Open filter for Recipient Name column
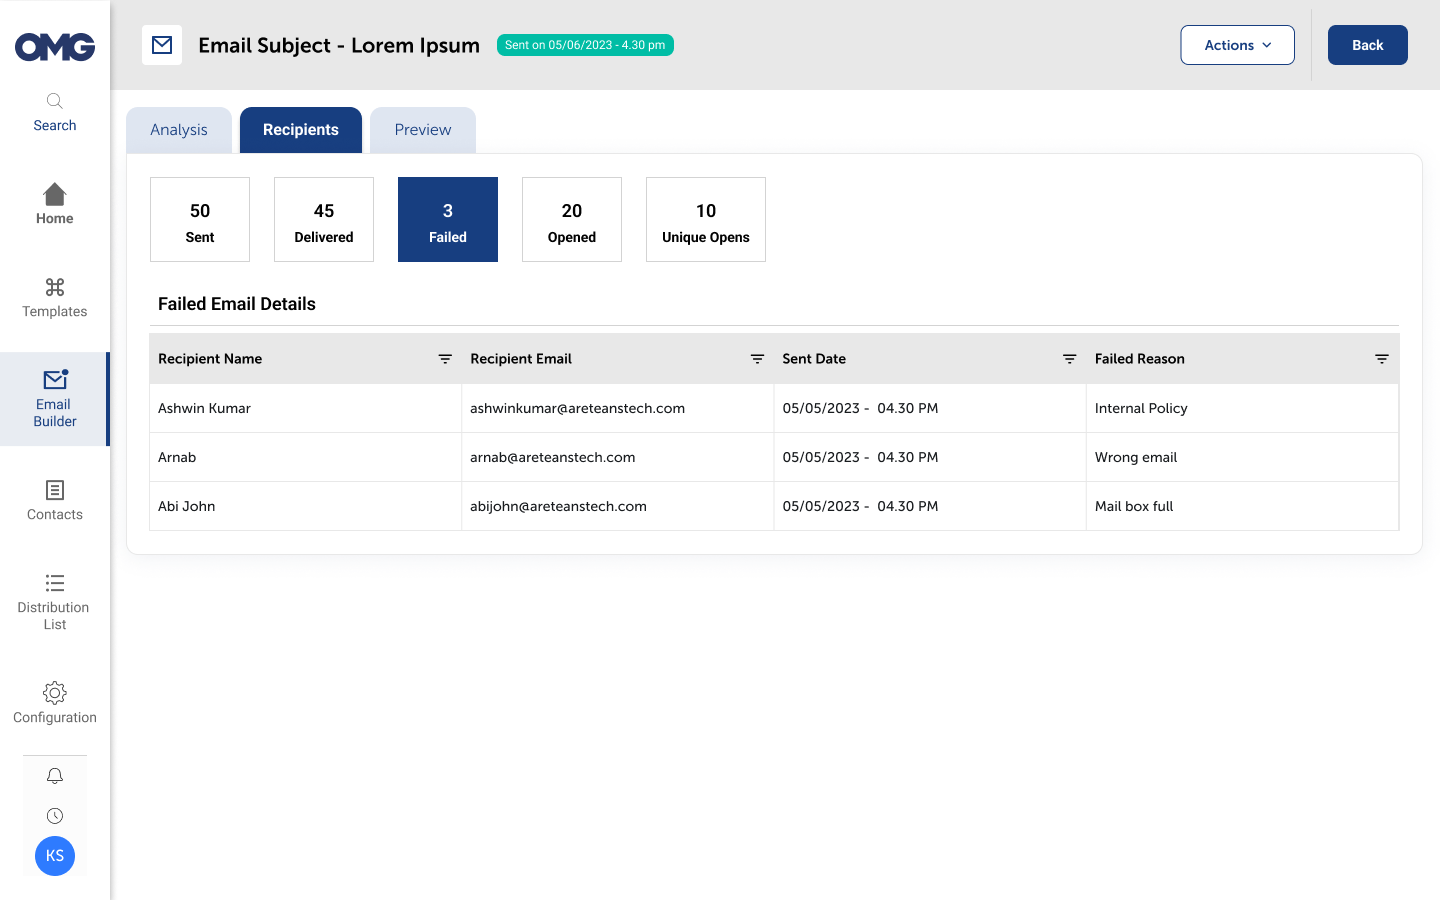The width and height of the screenshot is (1440, 900). pos(445,359)
